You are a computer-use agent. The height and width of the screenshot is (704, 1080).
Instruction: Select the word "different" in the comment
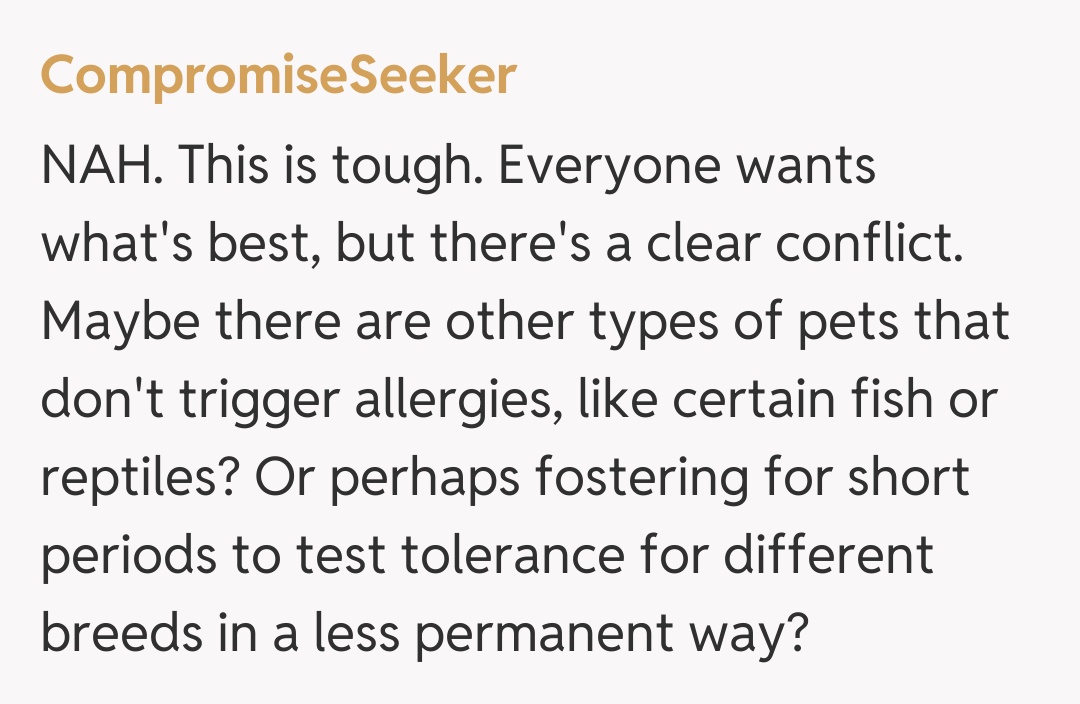click(827, 557)
